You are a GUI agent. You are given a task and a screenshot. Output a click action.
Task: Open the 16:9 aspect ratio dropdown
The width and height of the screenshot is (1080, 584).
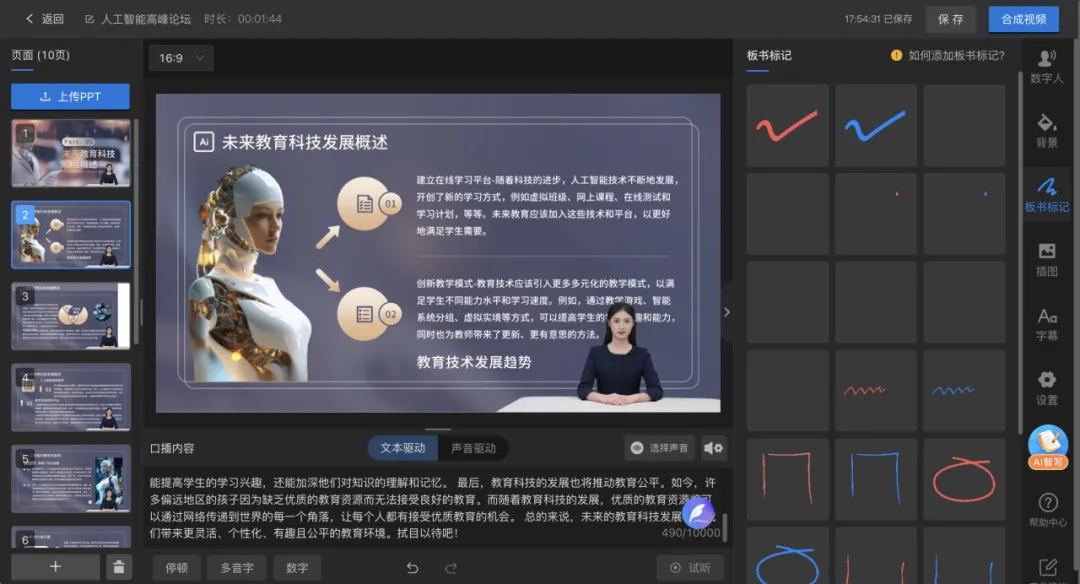[180, 58]
